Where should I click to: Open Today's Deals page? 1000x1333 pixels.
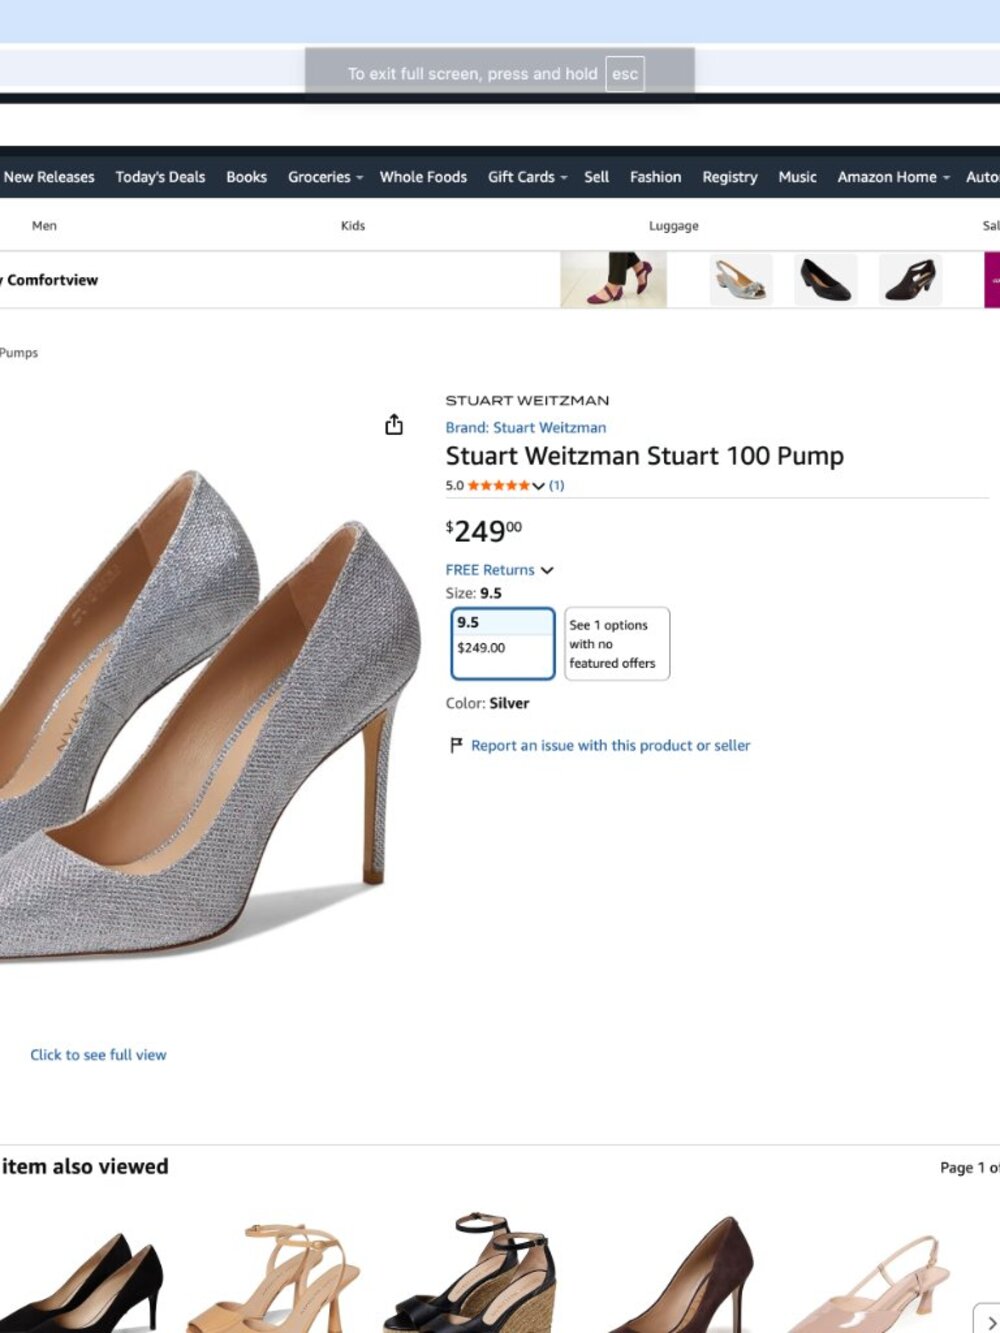click(x=160, y=177)
